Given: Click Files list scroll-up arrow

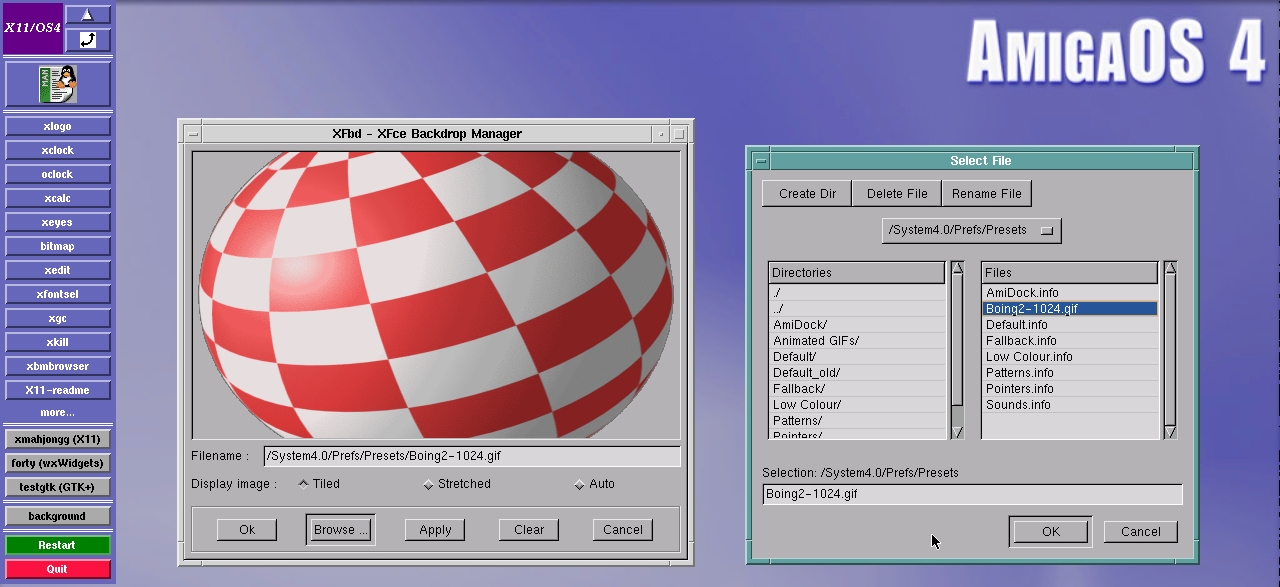Looking at the screenshot, I should tap(1170, 268).
